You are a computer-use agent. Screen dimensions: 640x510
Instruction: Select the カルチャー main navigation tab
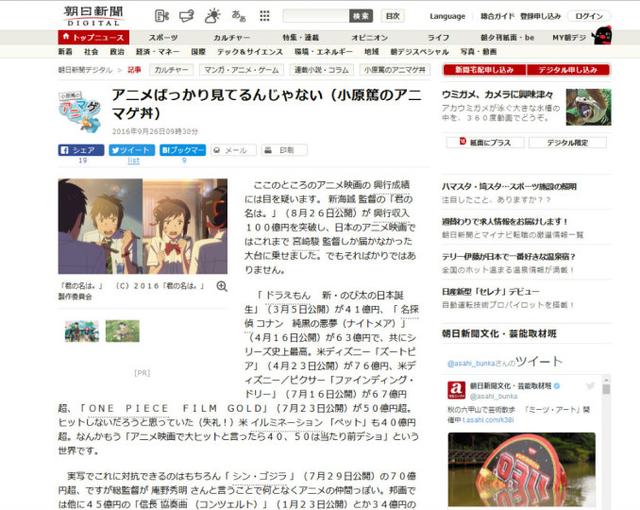[x=232, y=38]
